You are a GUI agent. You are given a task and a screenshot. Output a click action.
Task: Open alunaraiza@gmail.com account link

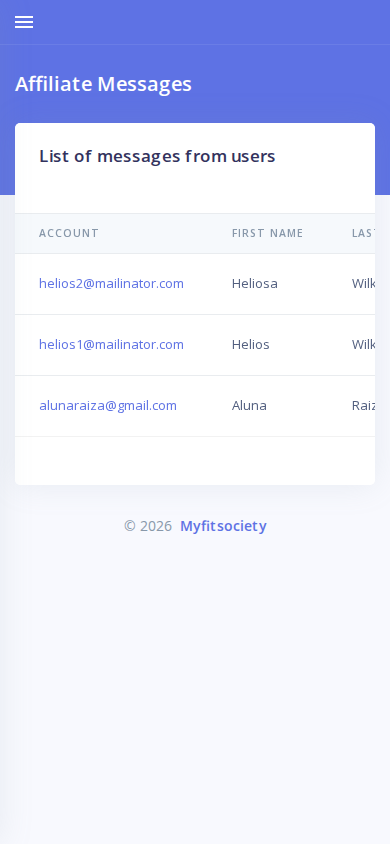[108, 406]
